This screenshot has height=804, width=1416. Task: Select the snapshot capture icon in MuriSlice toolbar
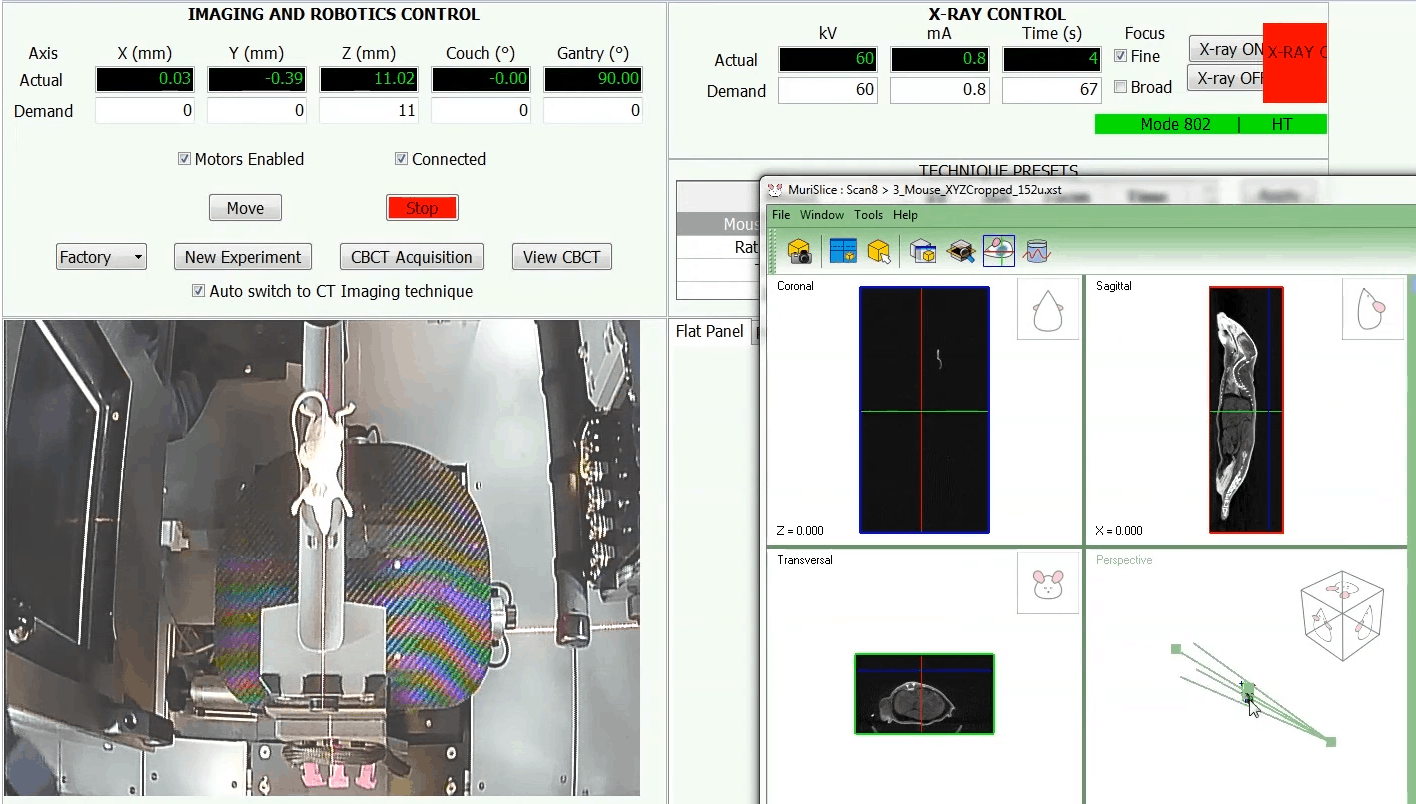(x=798, y=251)
